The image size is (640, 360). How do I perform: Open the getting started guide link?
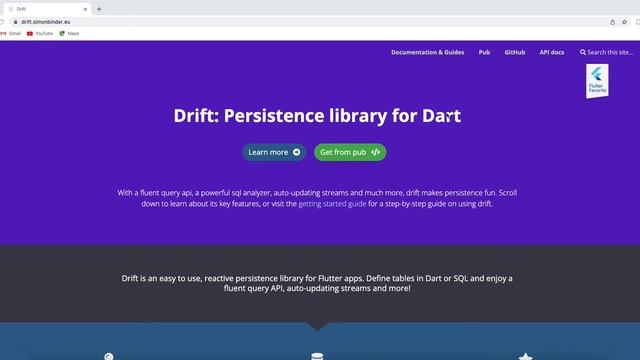pos(332,204)
